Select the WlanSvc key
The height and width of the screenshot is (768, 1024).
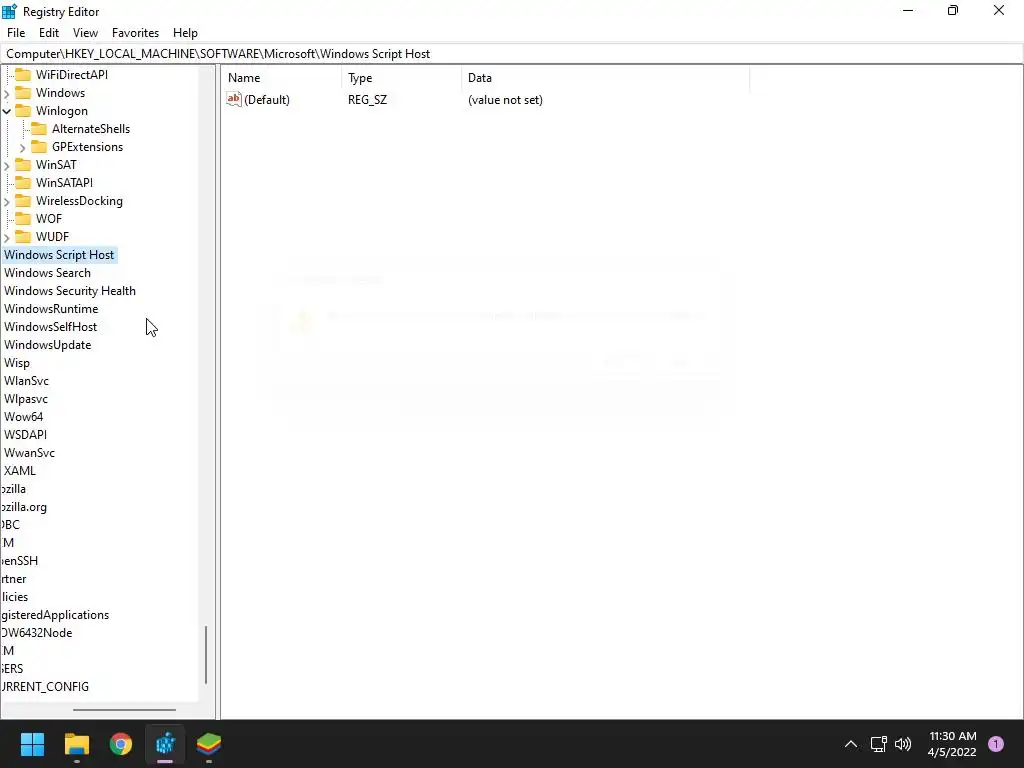coord(26,381)
